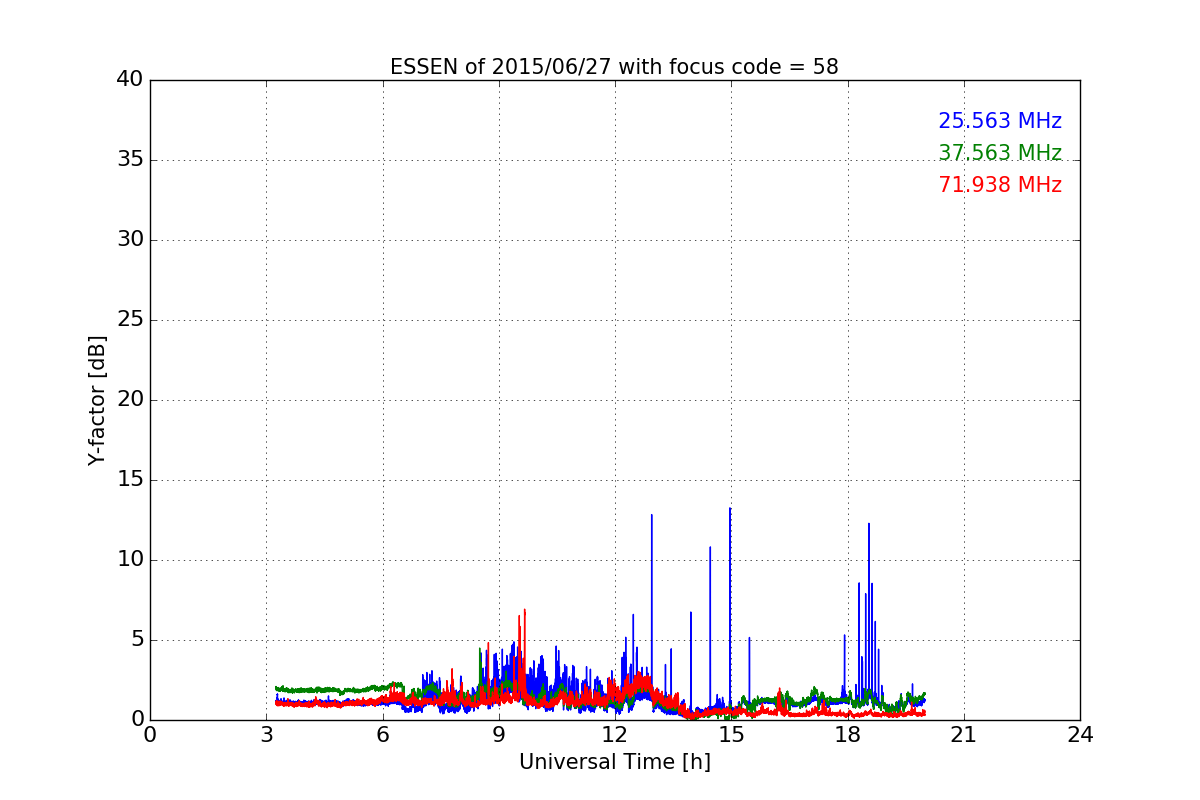Viewport: 1200px width, 800px height.
Task: Click the plot title ESSEN of 2015/06/27
Action: click(x=614, y=67)
